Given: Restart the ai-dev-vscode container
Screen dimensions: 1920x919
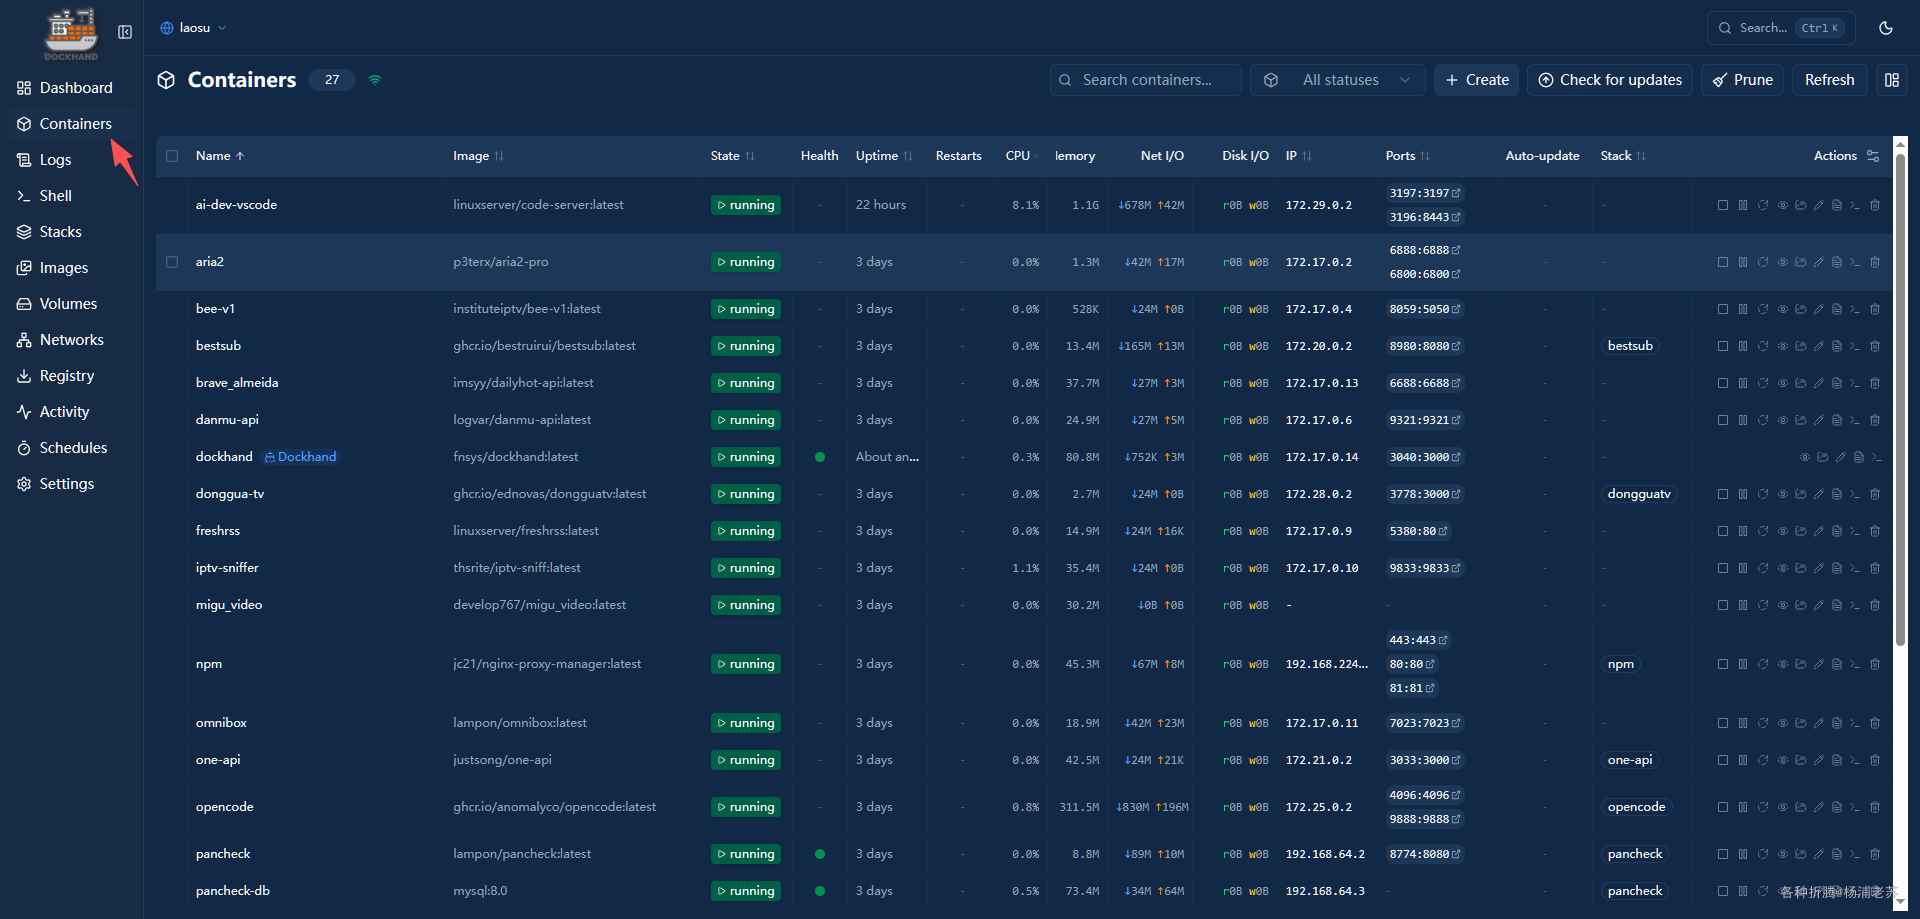Looking at the screenshot, I should tap(1763, 205).
